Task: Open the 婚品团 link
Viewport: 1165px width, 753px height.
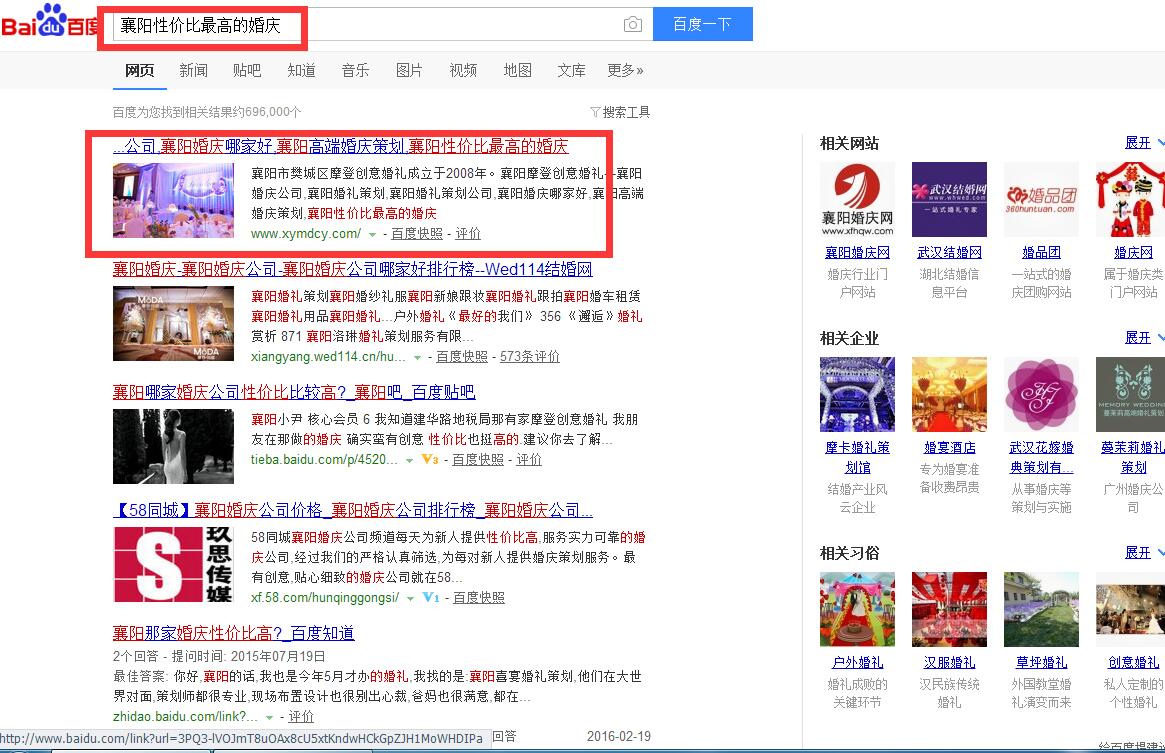Action: [x=1042, y=253]
